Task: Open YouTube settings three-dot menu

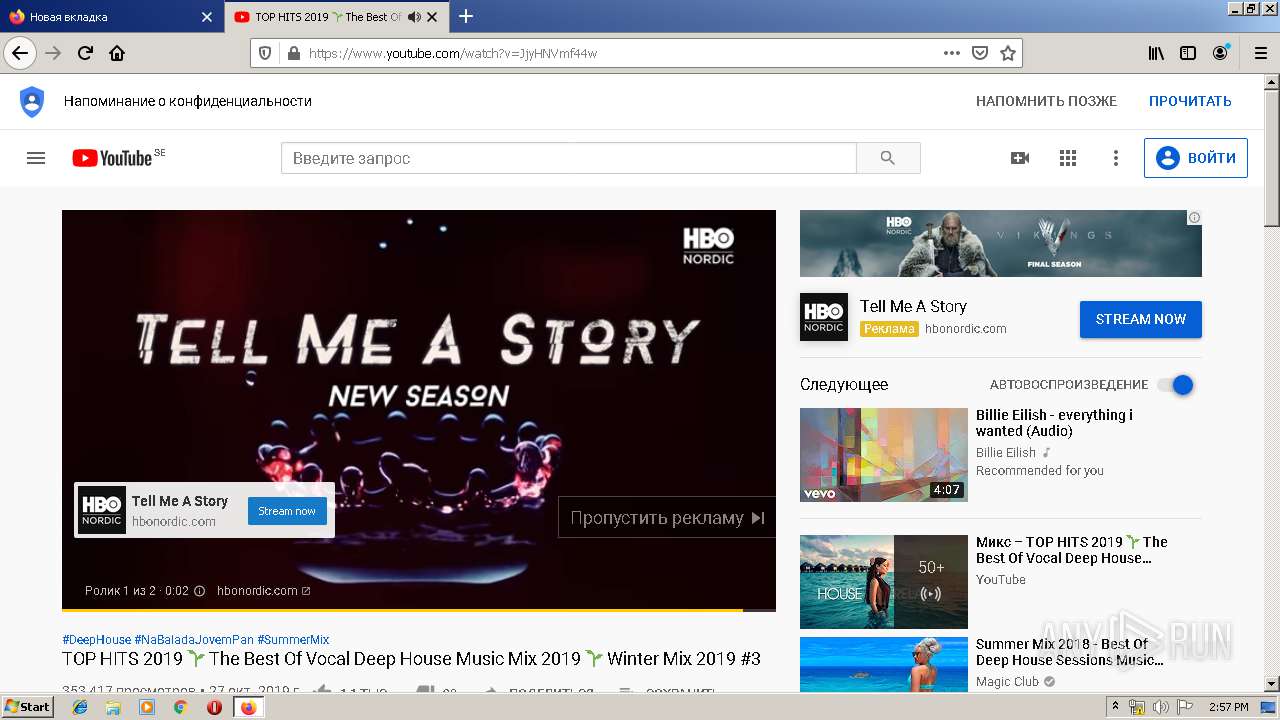Action: pos(1116,158)
